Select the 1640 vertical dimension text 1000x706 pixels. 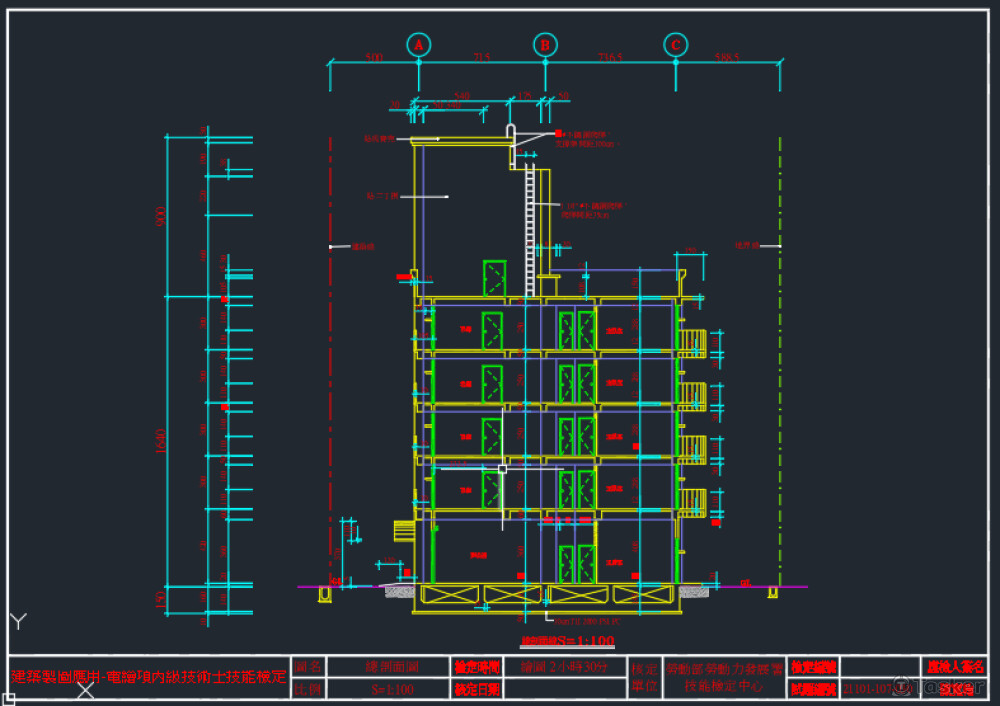161,440
